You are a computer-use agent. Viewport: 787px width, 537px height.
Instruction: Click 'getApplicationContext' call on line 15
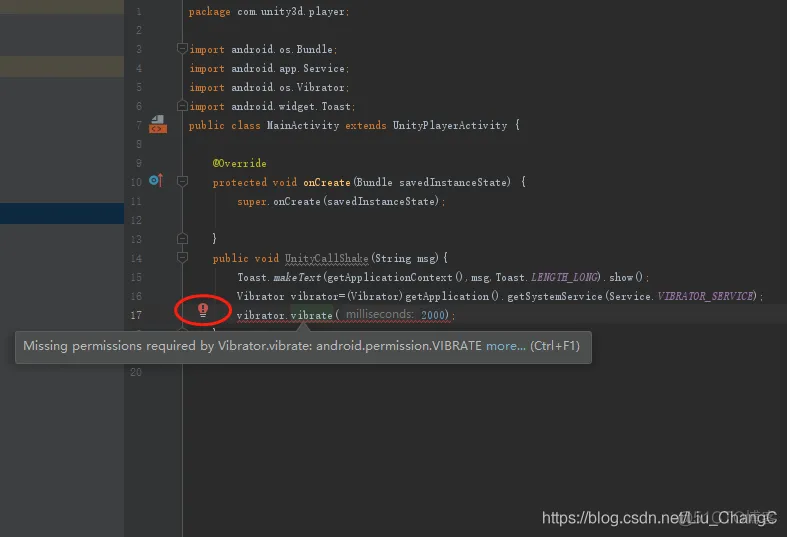tap(389, 278)
